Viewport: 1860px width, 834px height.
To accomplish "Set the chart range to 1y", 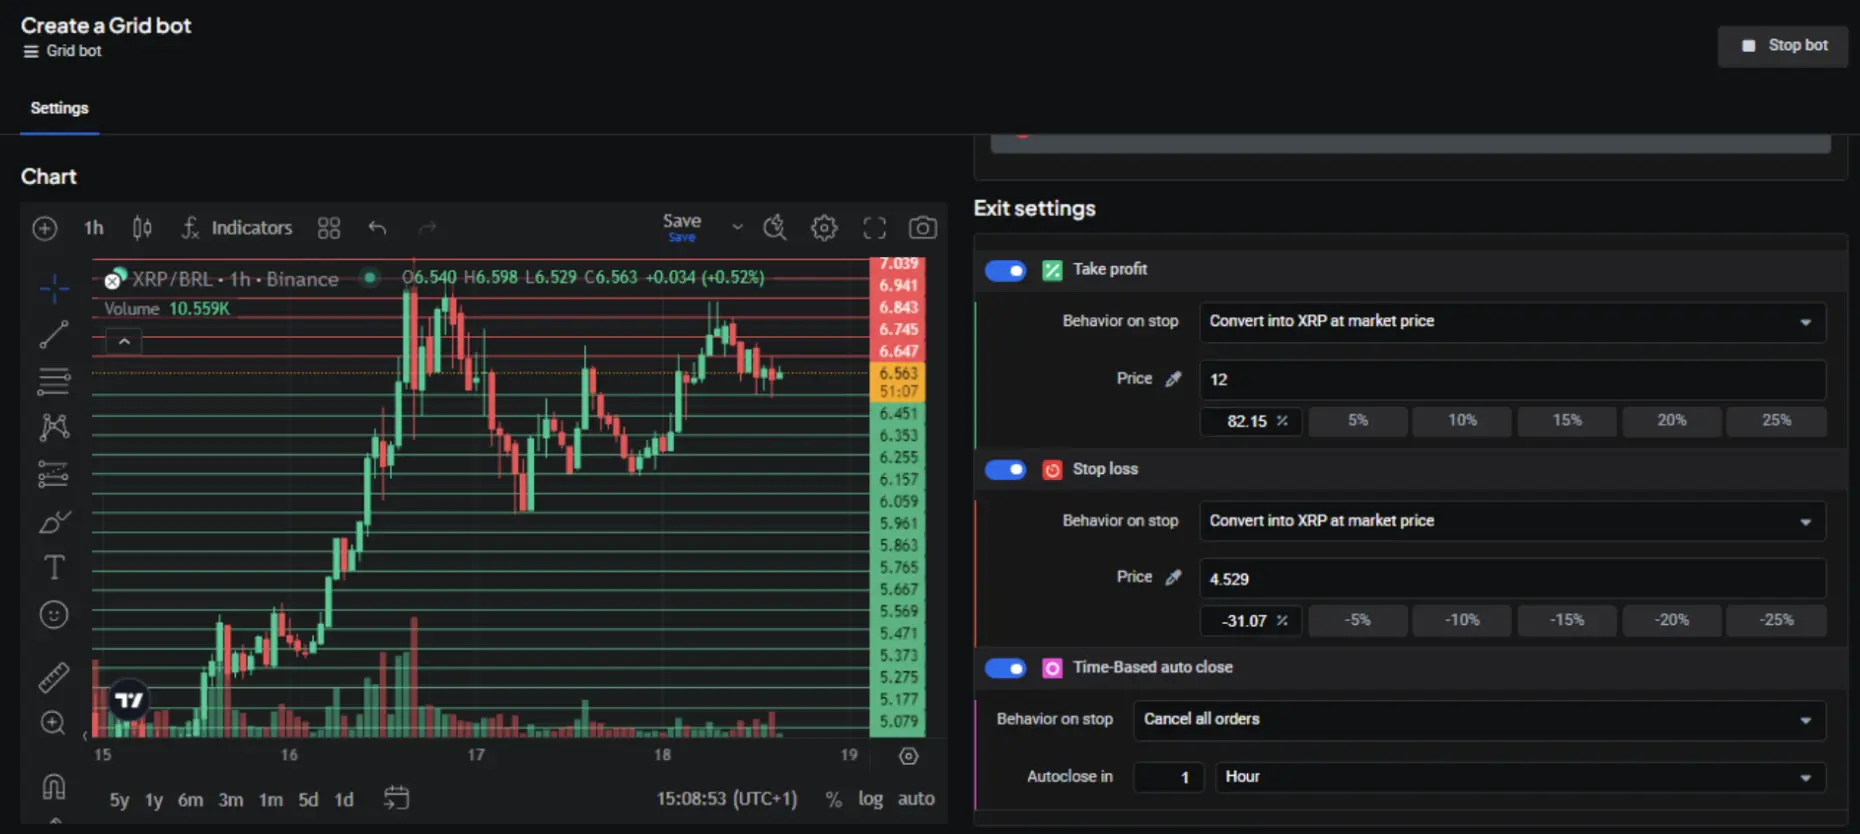I will tap(154, 800).
